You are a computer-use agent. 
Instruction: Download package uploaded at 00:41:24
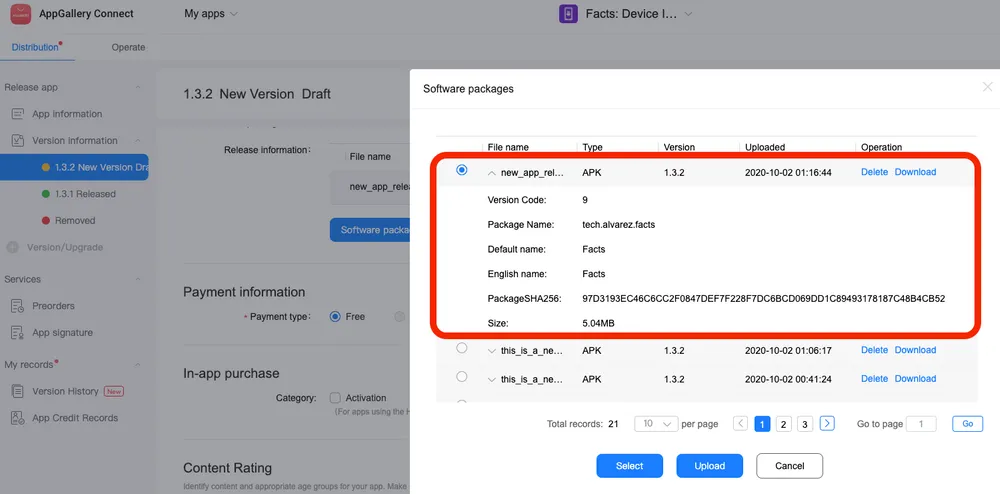click(x=915, y=379)
